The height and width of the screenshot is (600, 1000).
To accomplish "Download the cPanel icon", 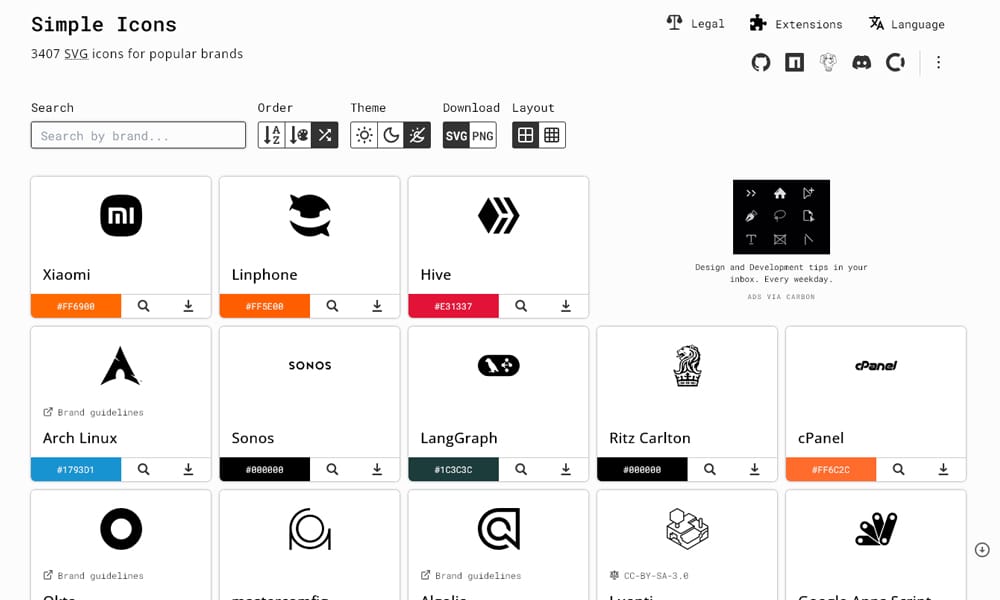I will click(x=943, y=469).
